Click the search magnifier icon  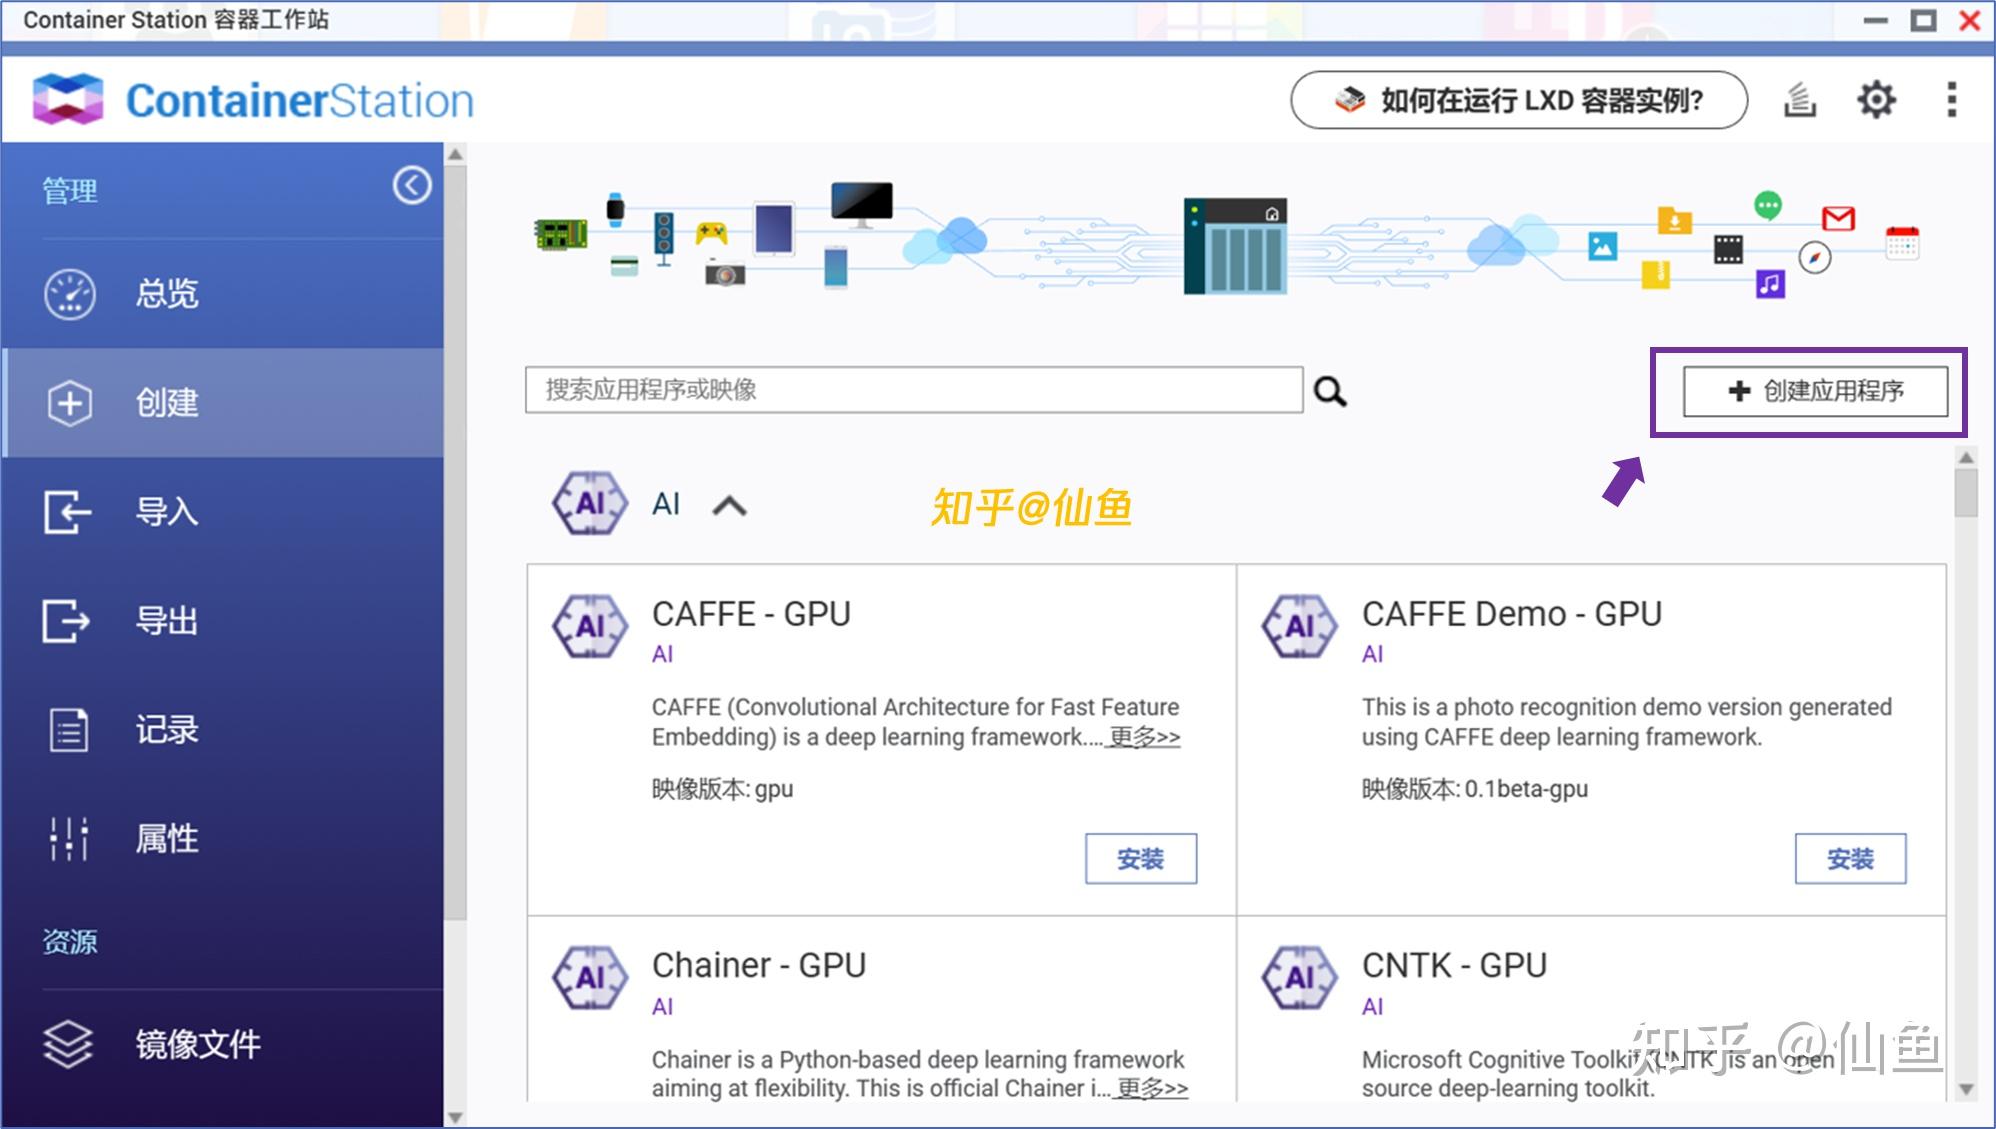(1329, 391)
